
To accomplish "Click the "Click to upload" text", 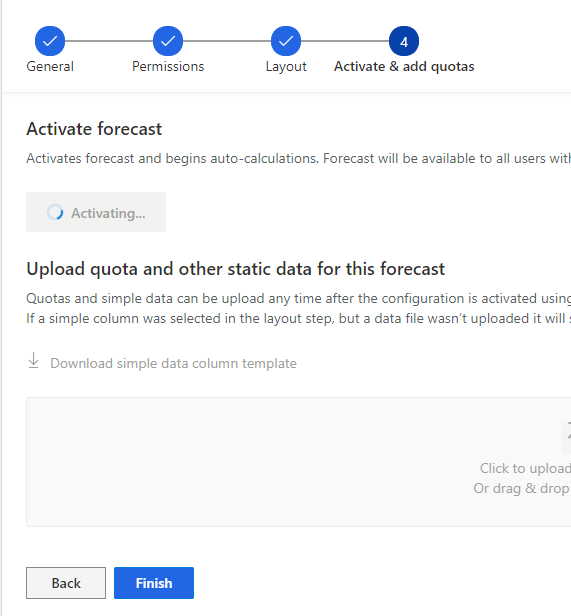I will pyautogui.click(x=525, y=468).
